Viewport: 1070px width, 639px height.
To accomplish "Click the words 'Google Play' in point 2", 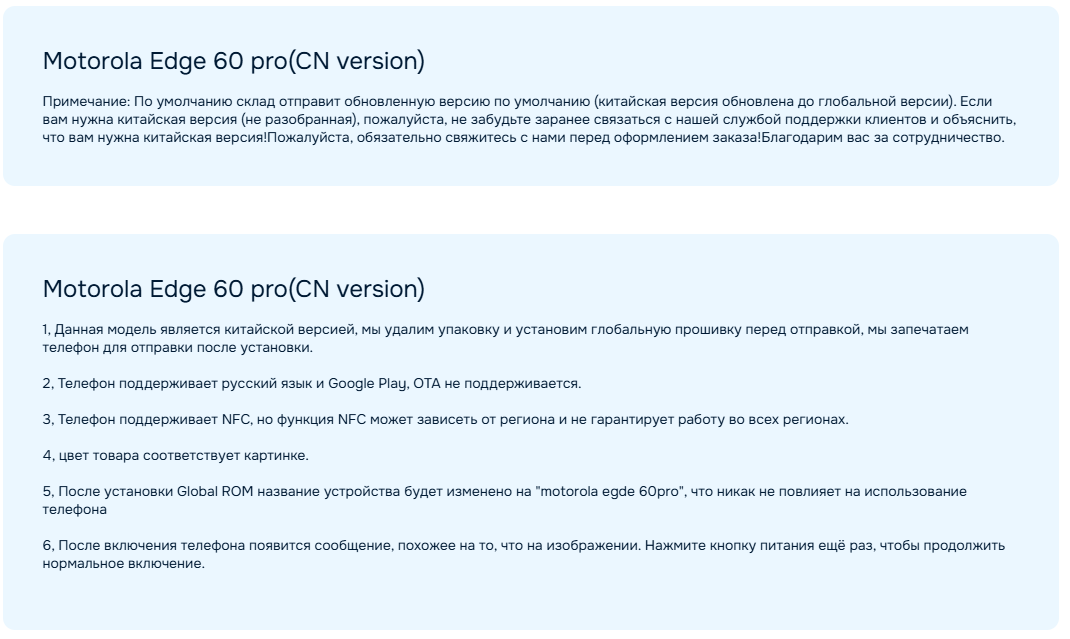I will point(367,384).
